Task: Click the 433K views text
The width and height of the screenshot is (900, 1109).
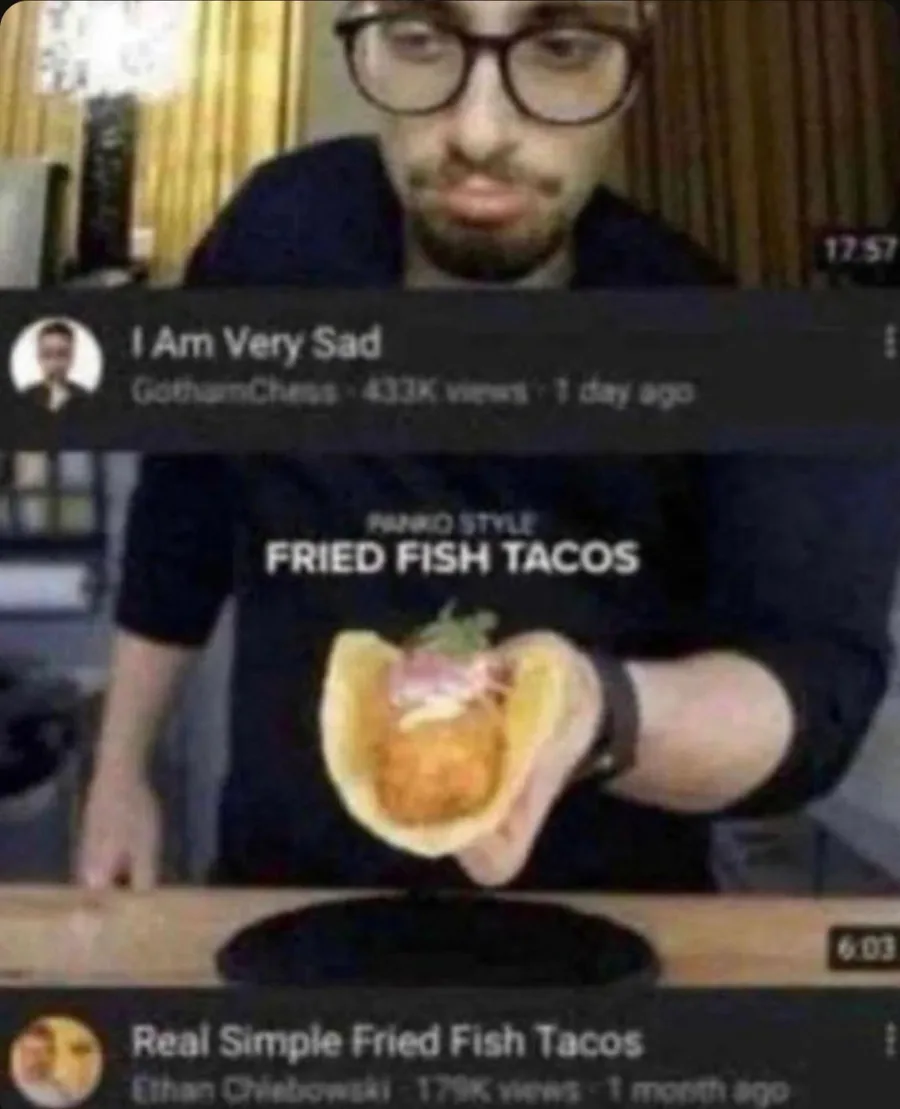Action: (445, 392)
